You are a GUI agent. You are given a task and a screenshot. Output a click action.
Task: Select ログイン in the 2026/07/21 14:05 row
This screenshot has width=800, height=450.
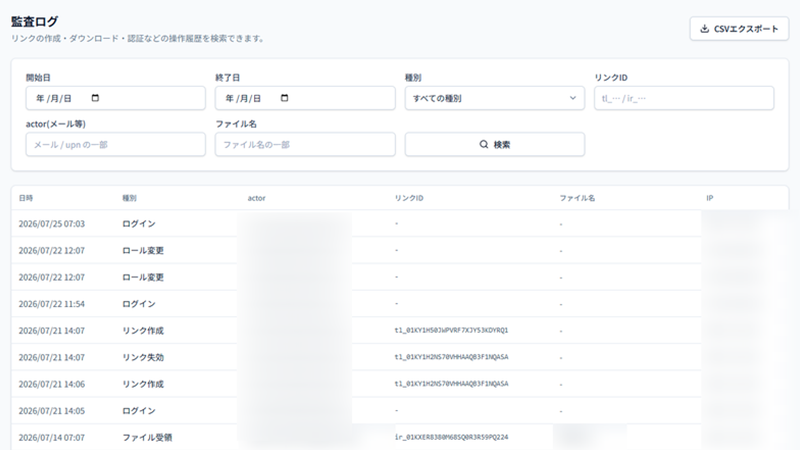[139, 411]
